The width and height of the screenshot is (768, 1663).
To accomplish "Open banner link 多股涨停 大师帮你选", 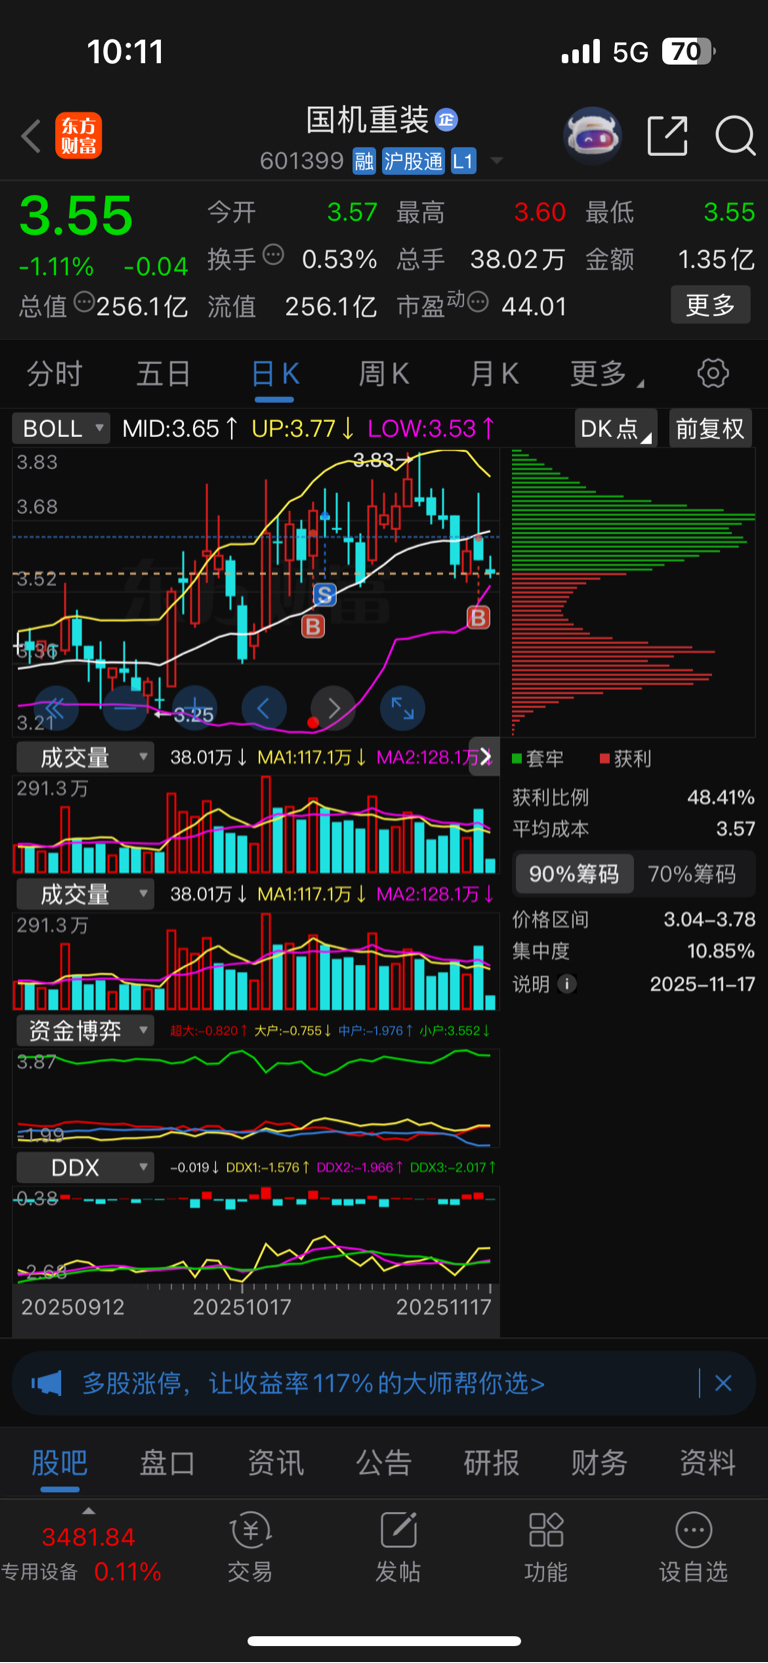I will (313, 1383).
